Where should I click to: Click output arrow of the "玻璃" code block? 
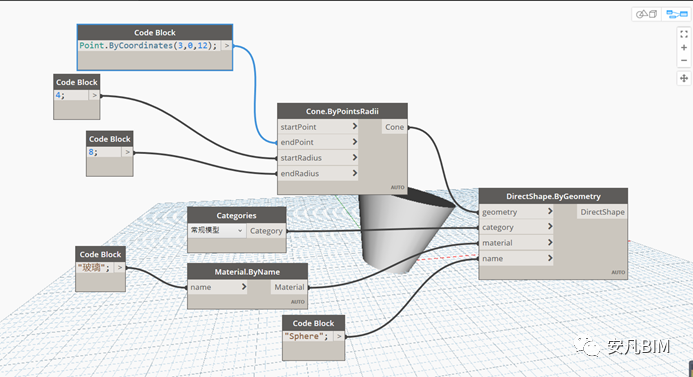coord(120,267)
